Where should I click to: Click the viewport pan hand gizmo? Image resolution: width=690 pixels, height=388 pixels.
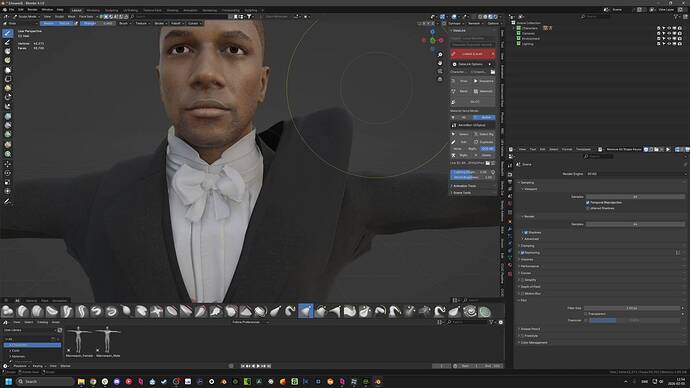pos(440,63)
